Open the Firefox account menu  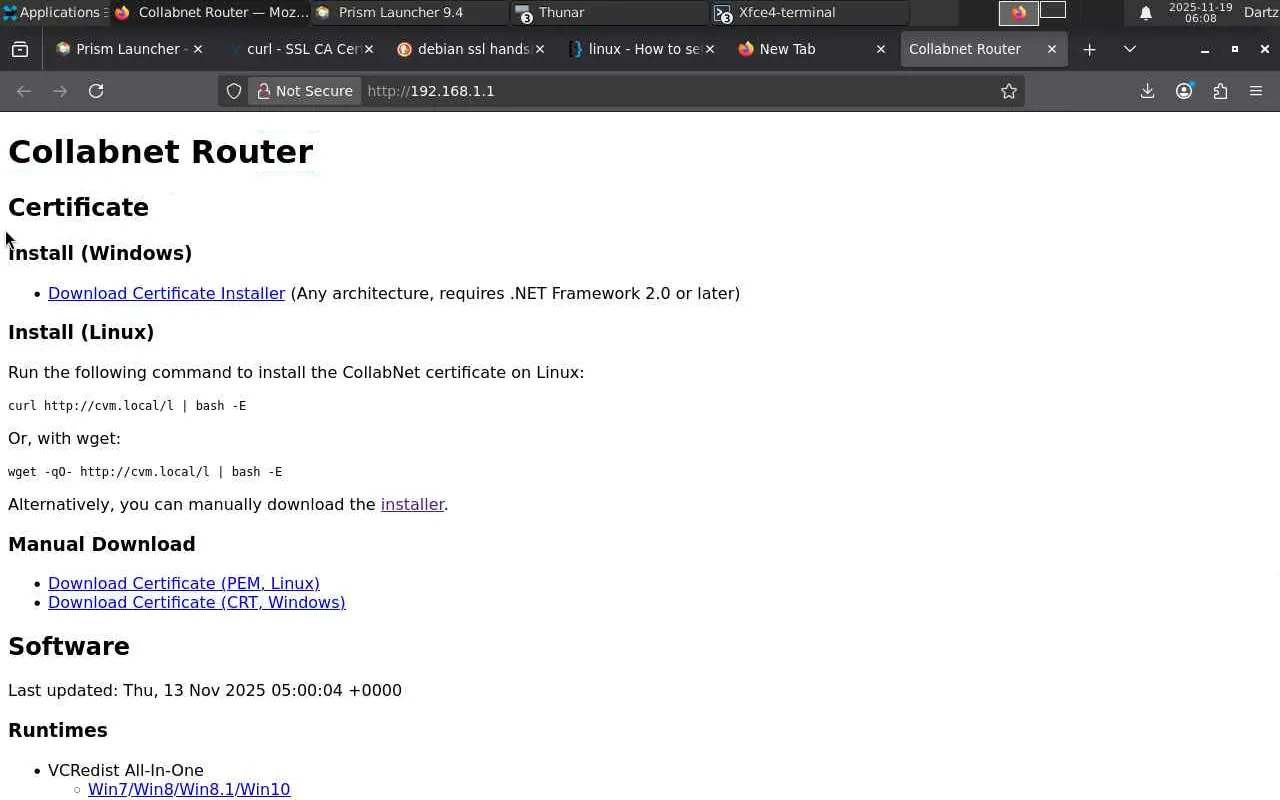(1184, 91)
